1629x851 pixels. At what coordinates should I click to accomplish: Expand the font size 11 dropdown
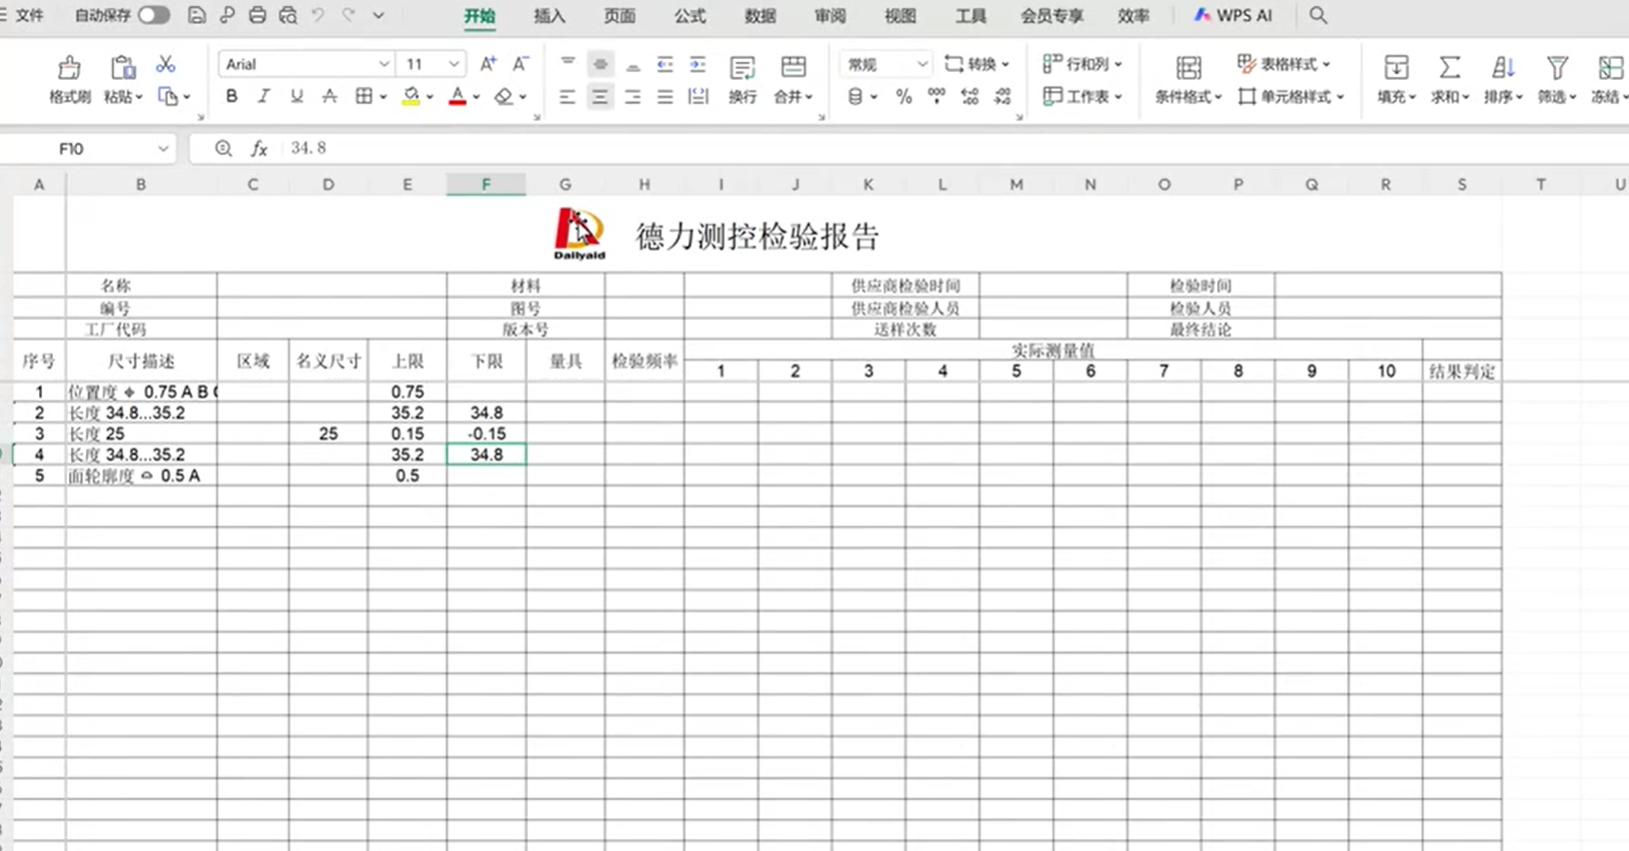point(454,64)
